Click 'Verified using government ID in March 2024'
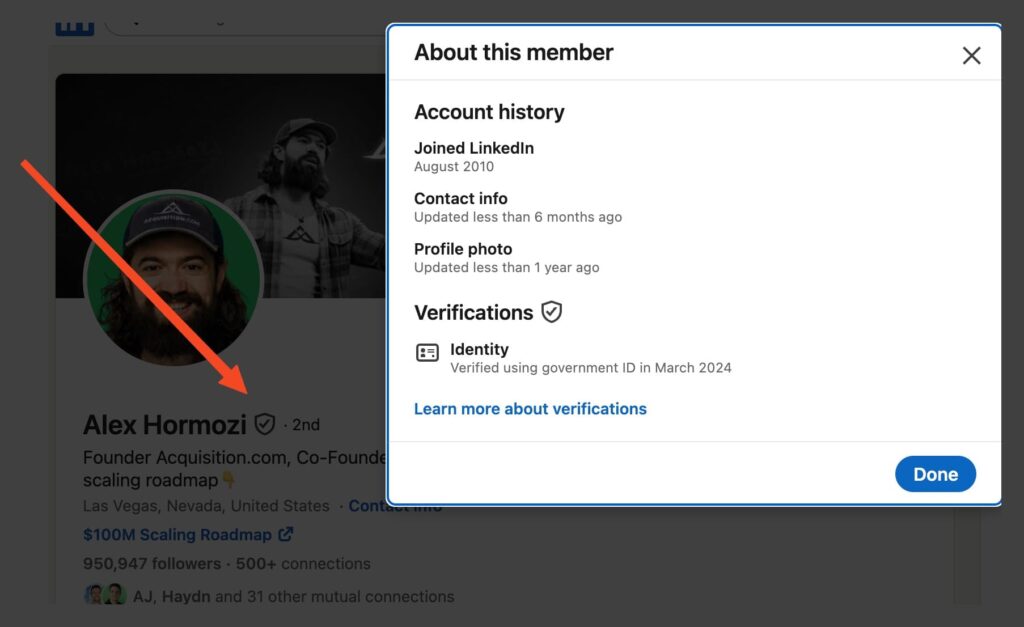This screenshot has width=1024, height=627. (590, 368)
